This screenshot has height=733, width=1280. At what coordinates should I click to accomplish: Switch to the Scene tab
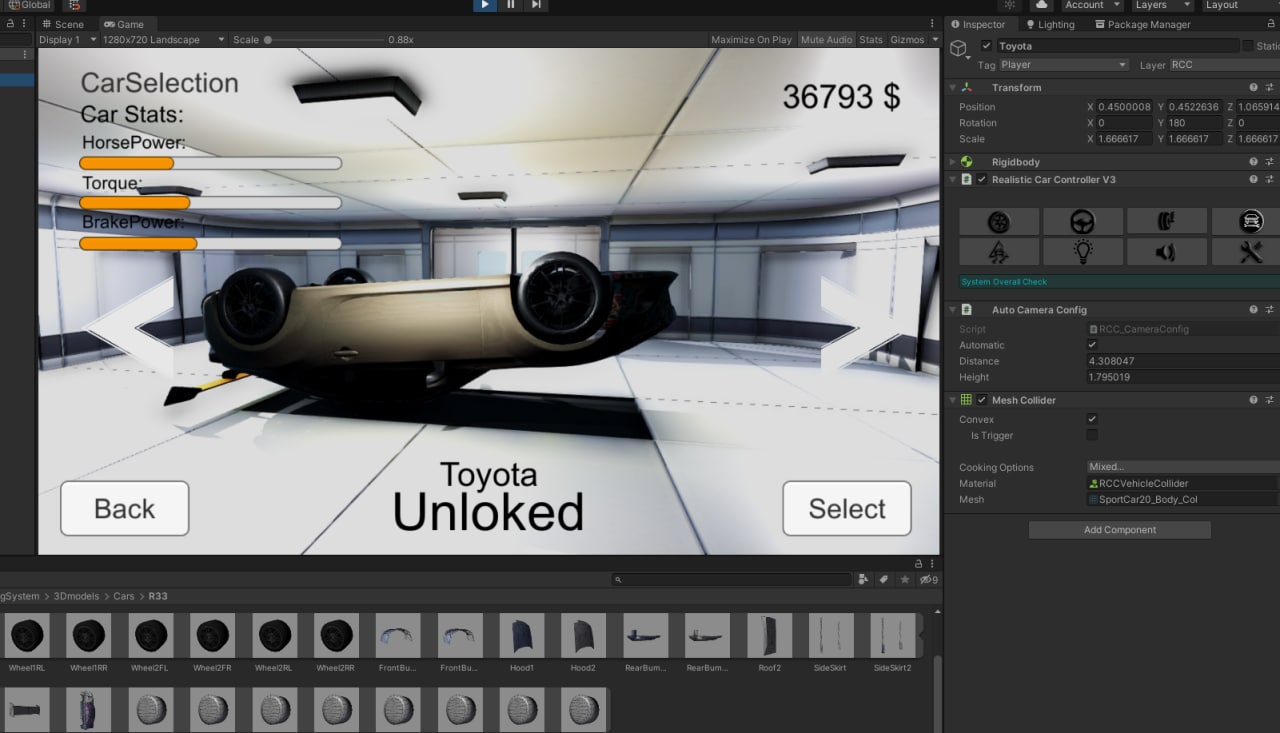click(x=62, y=24)
